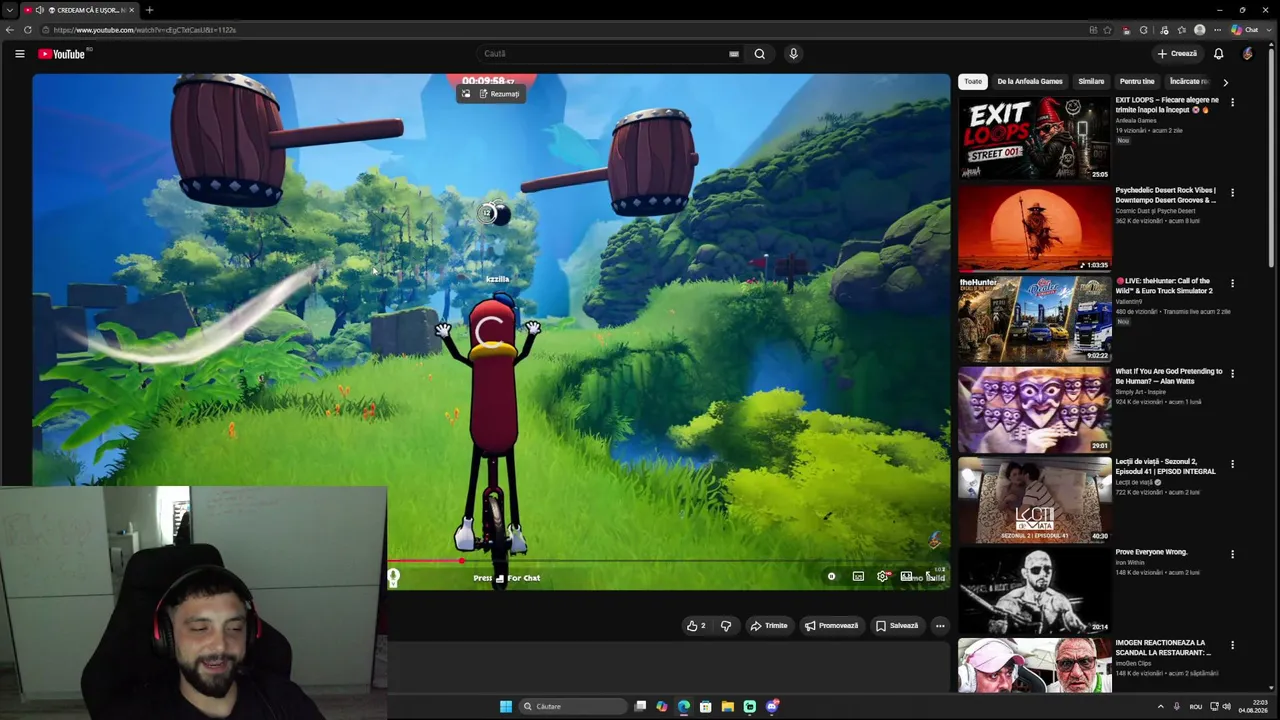This screenshot has height=720, width=1280.
Task: Open the on-screen keyboard in search box
Action: (734, 54)
